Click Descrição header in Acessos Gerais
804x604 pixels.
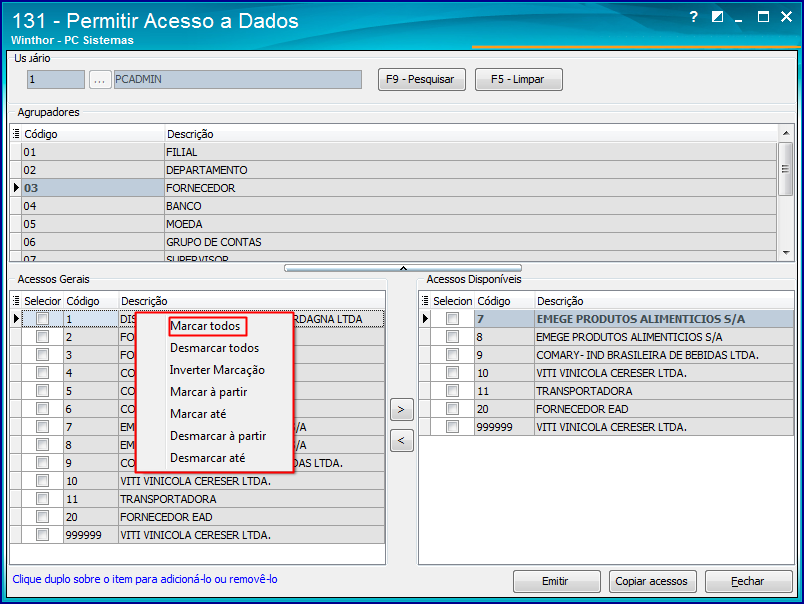pyautogui.click(x=251, y=301)
